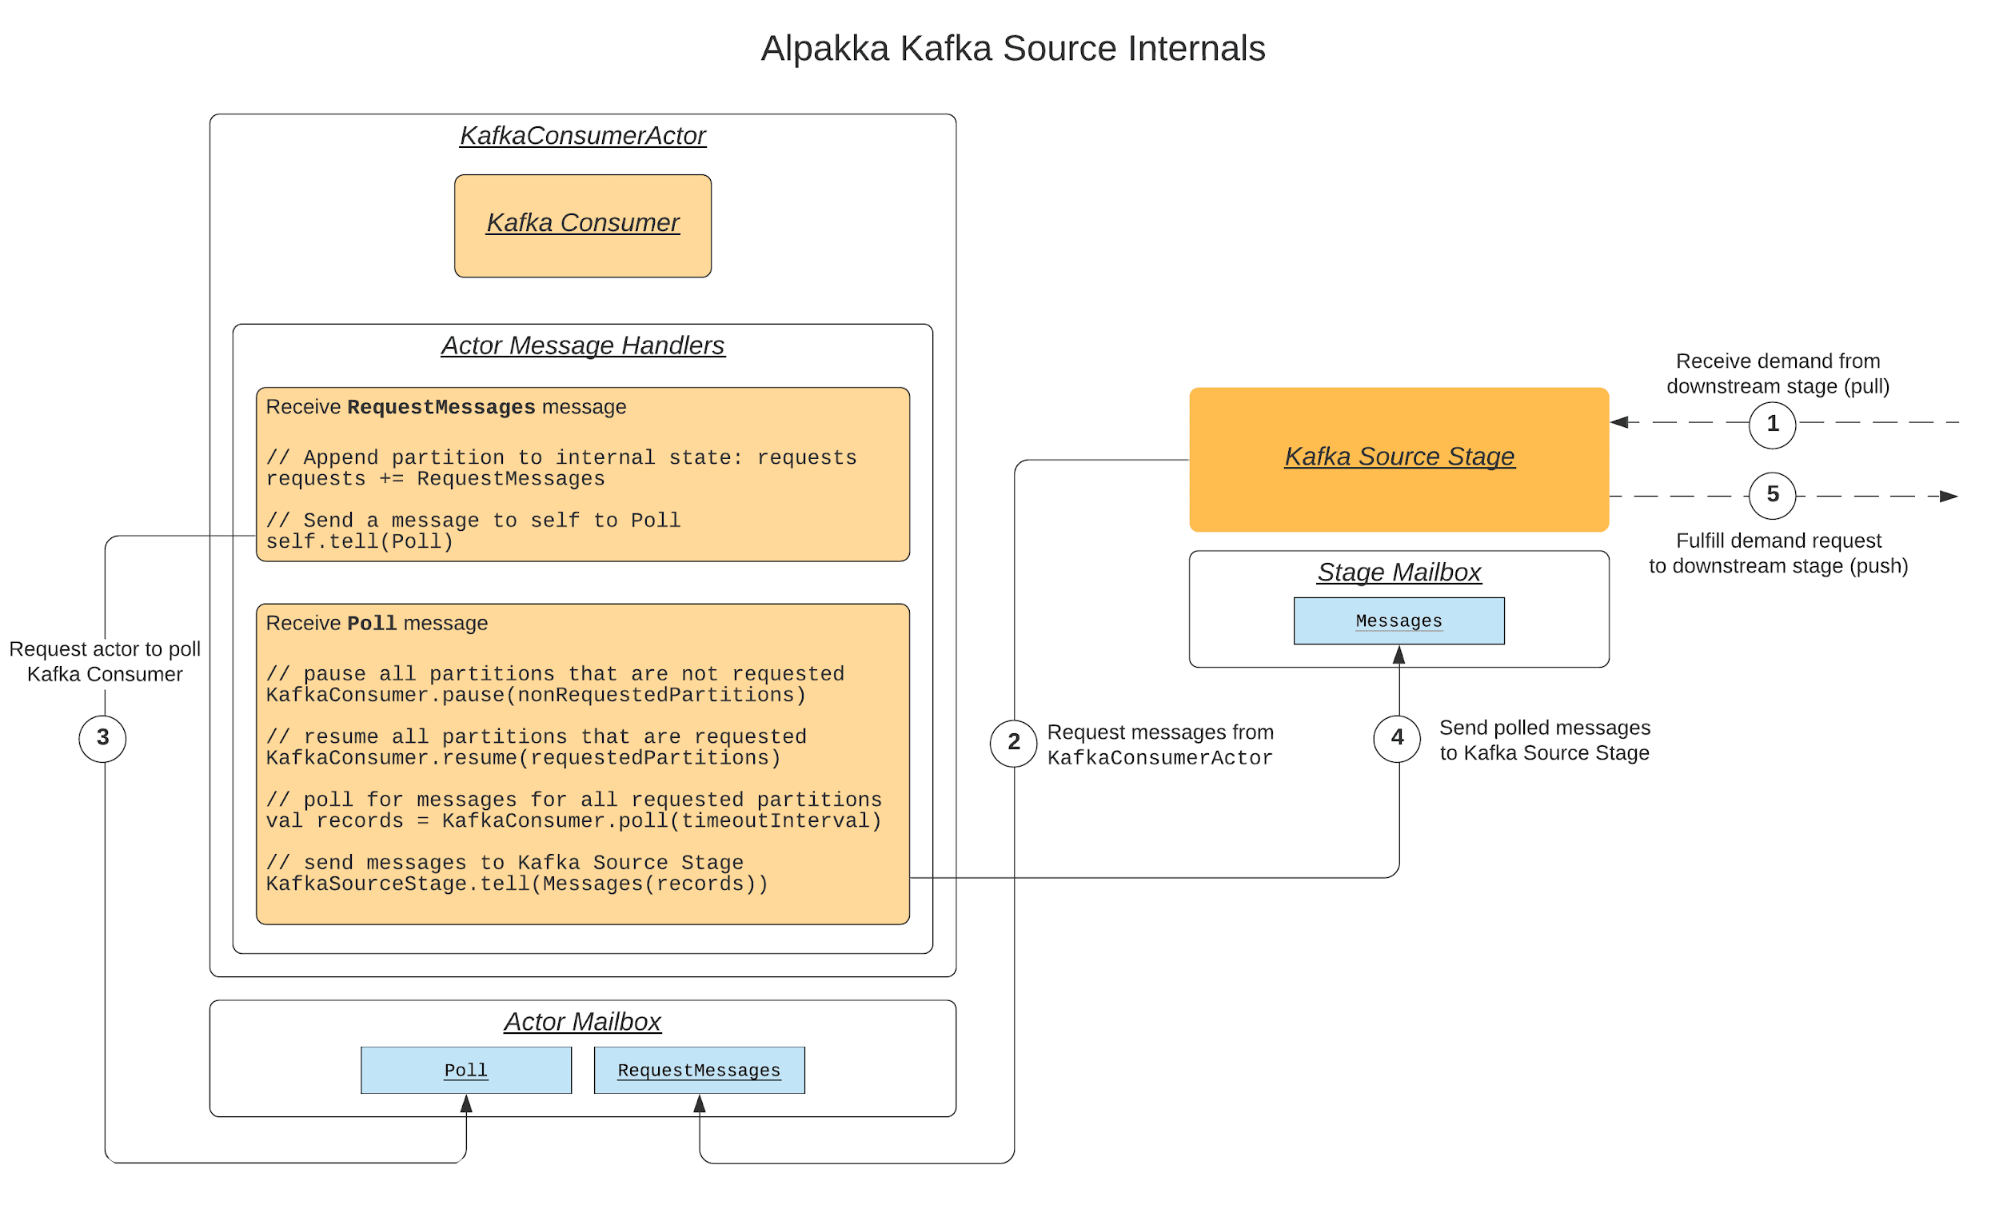The image size is (1999, 1212).
Task: Select 'KafkaConsumer.pause(nonRequestedPartitions)' line
Action: tap(535, 695)
